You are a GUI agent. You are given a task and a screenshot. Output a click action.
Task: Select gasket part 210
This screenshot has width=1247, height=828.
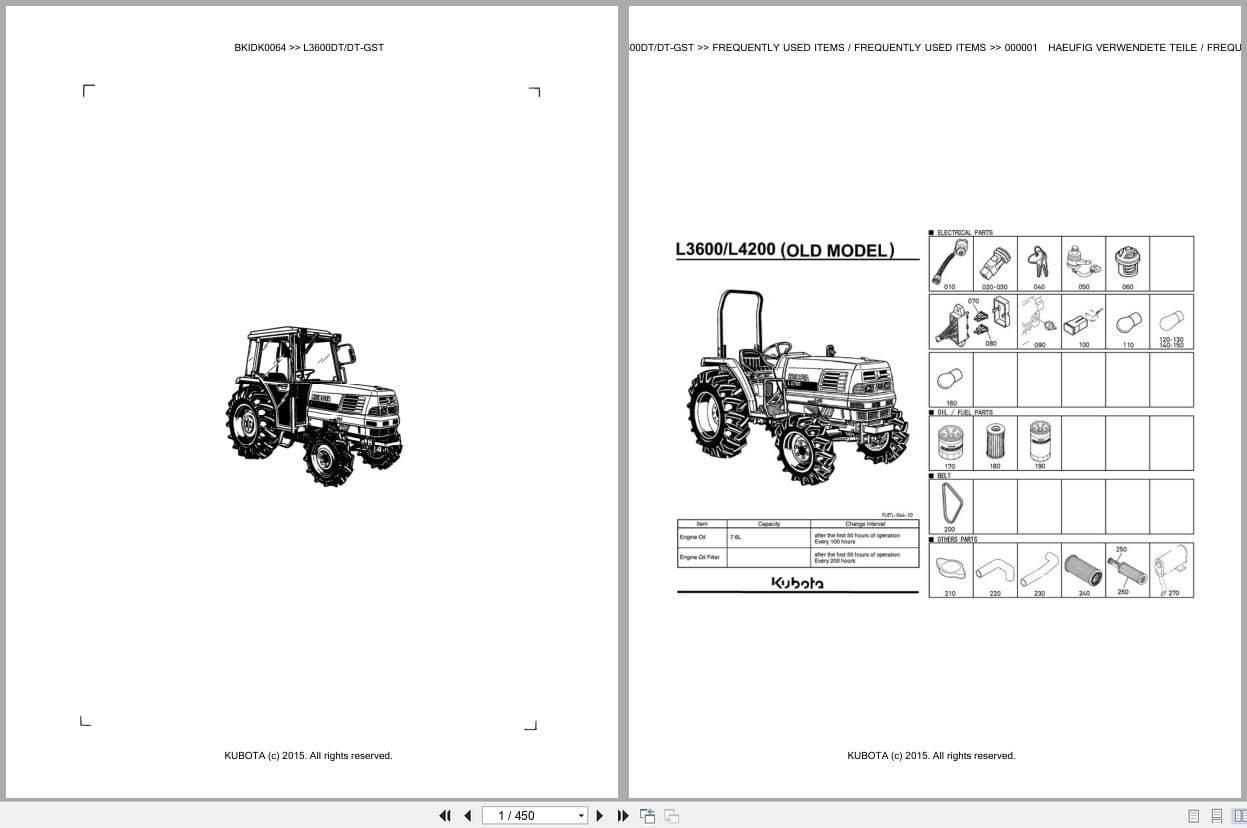(x=951, y=571)
